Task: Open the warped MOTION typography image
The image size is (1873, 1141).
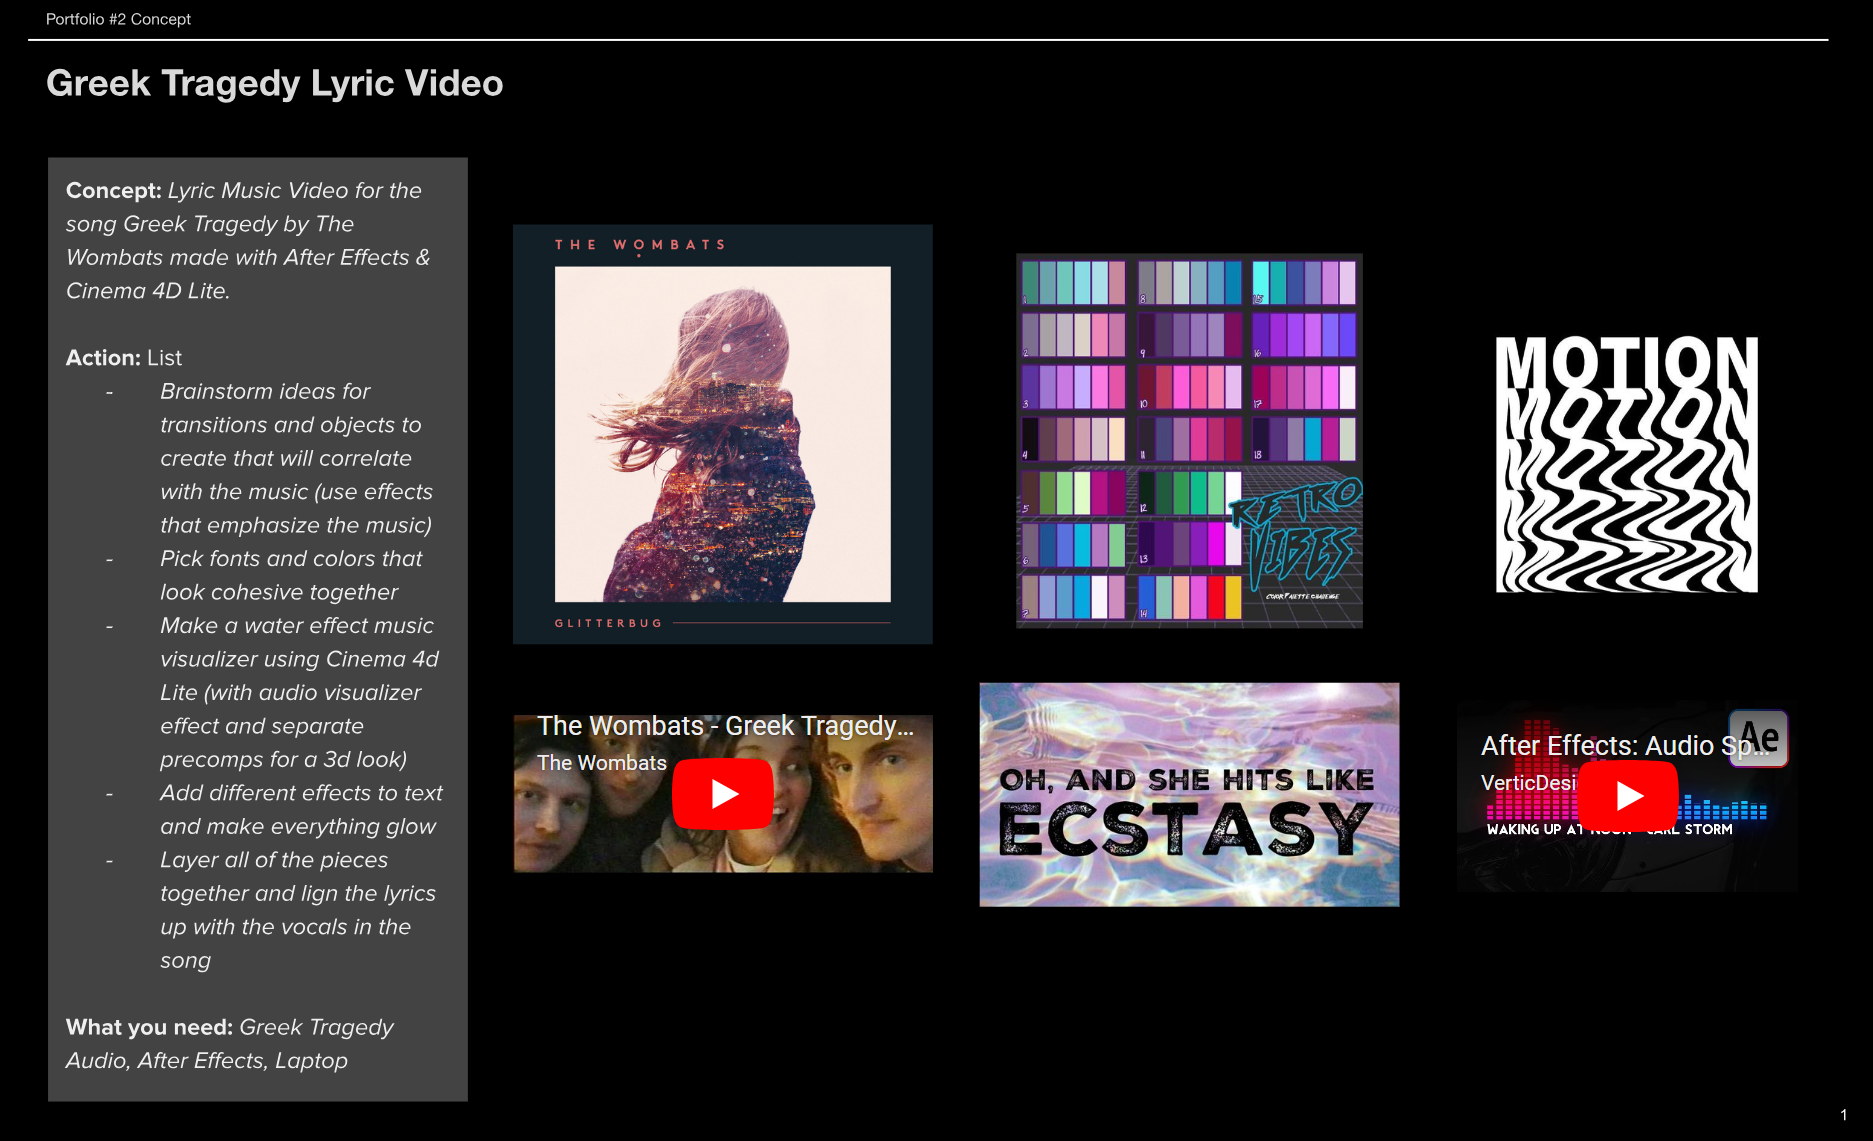Action: click(x=1627, y=464)
